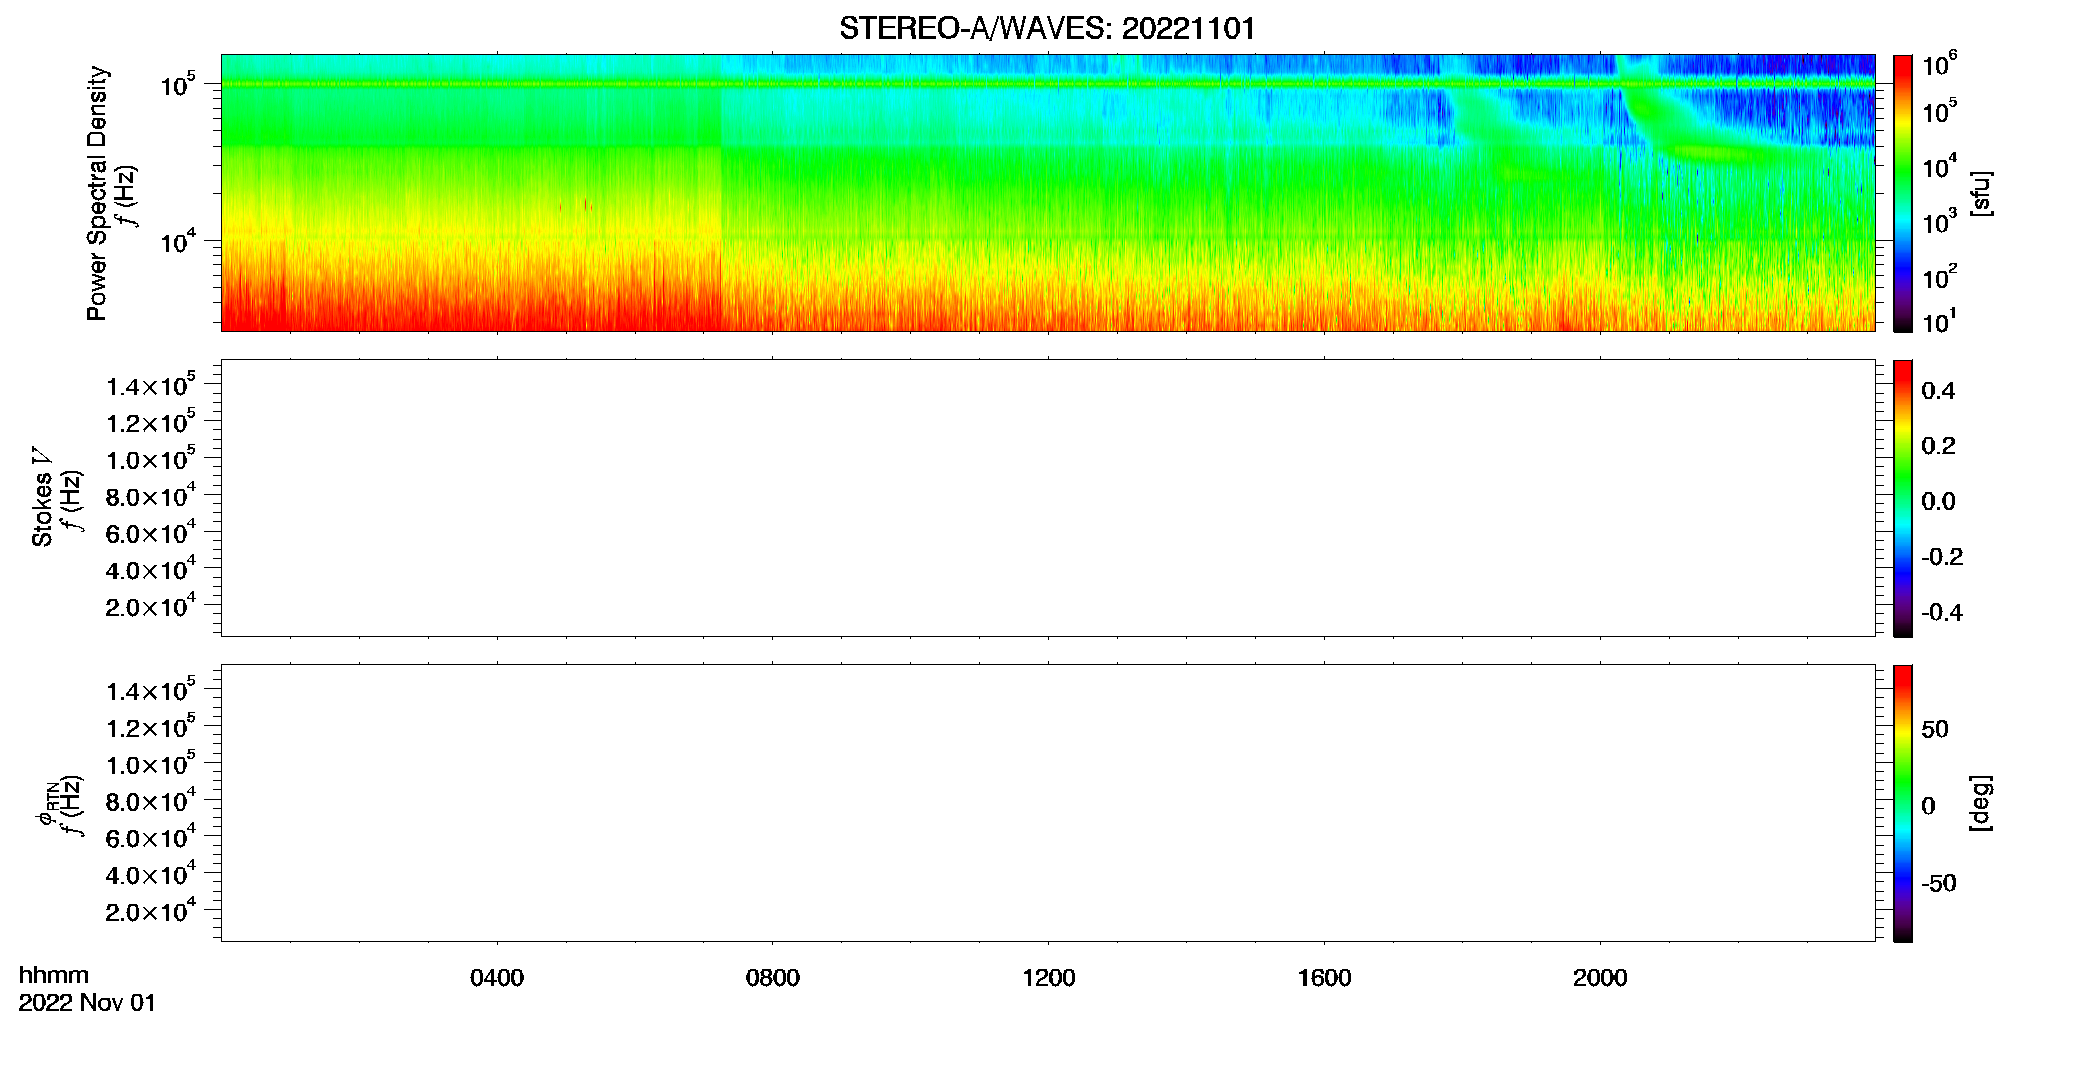Click the hhmm time format label
The image size is (2096, 1080).
tap(54, 975)
